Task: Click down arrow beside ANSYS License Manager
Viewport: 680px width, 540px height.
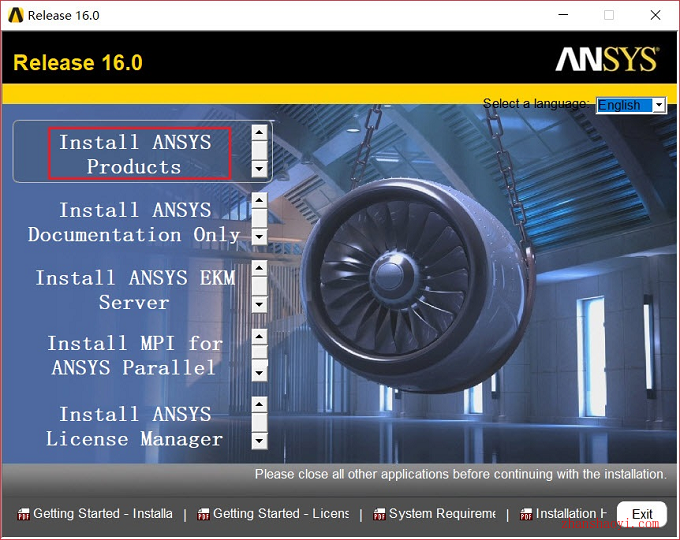Action: tap(259, 441)
